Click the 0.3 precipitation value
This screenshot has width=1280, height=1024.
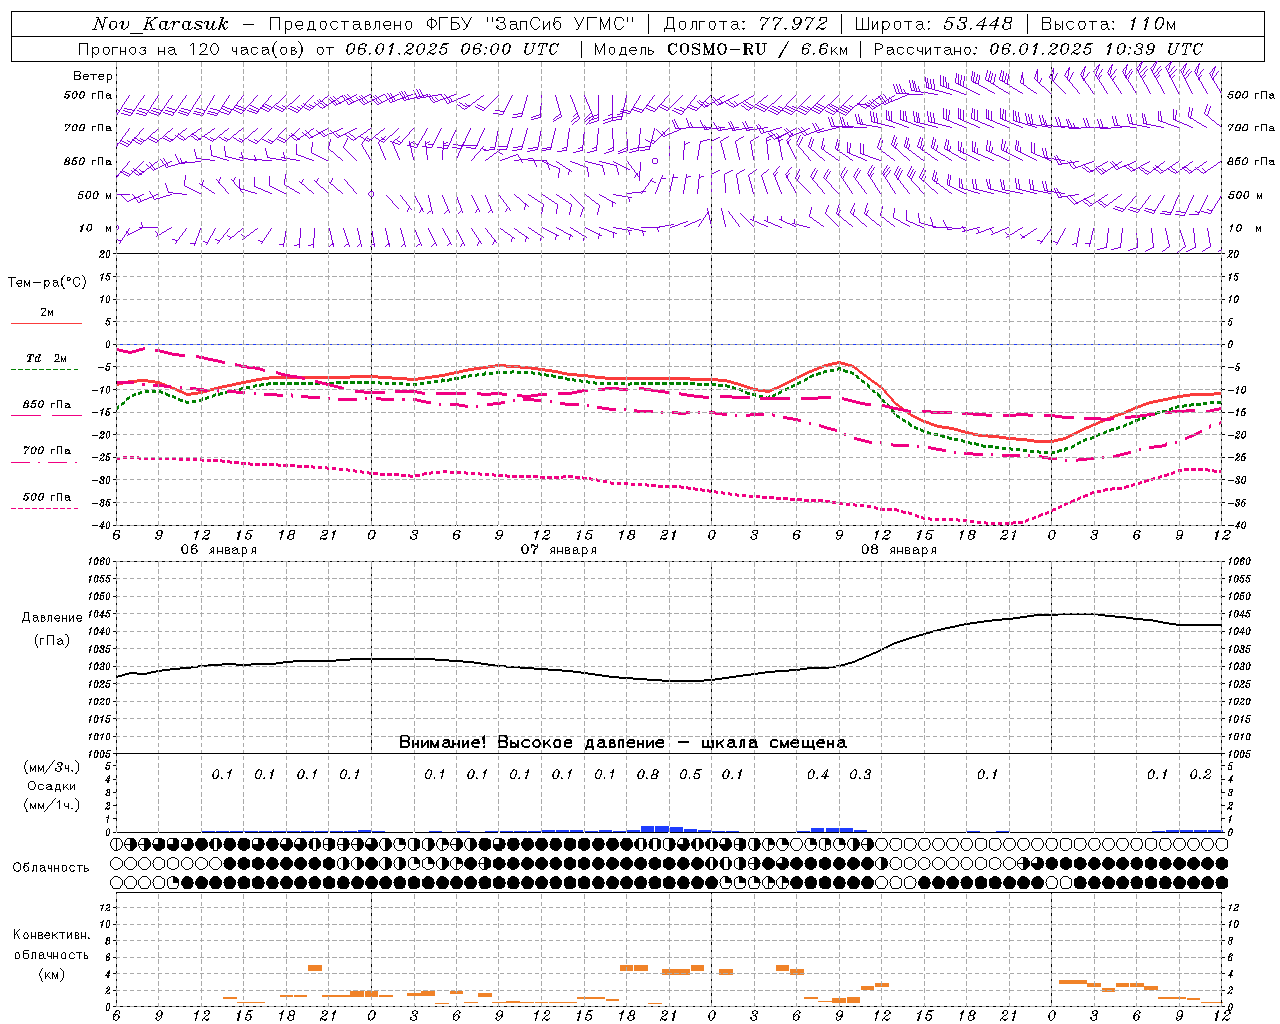coord(860,775)
